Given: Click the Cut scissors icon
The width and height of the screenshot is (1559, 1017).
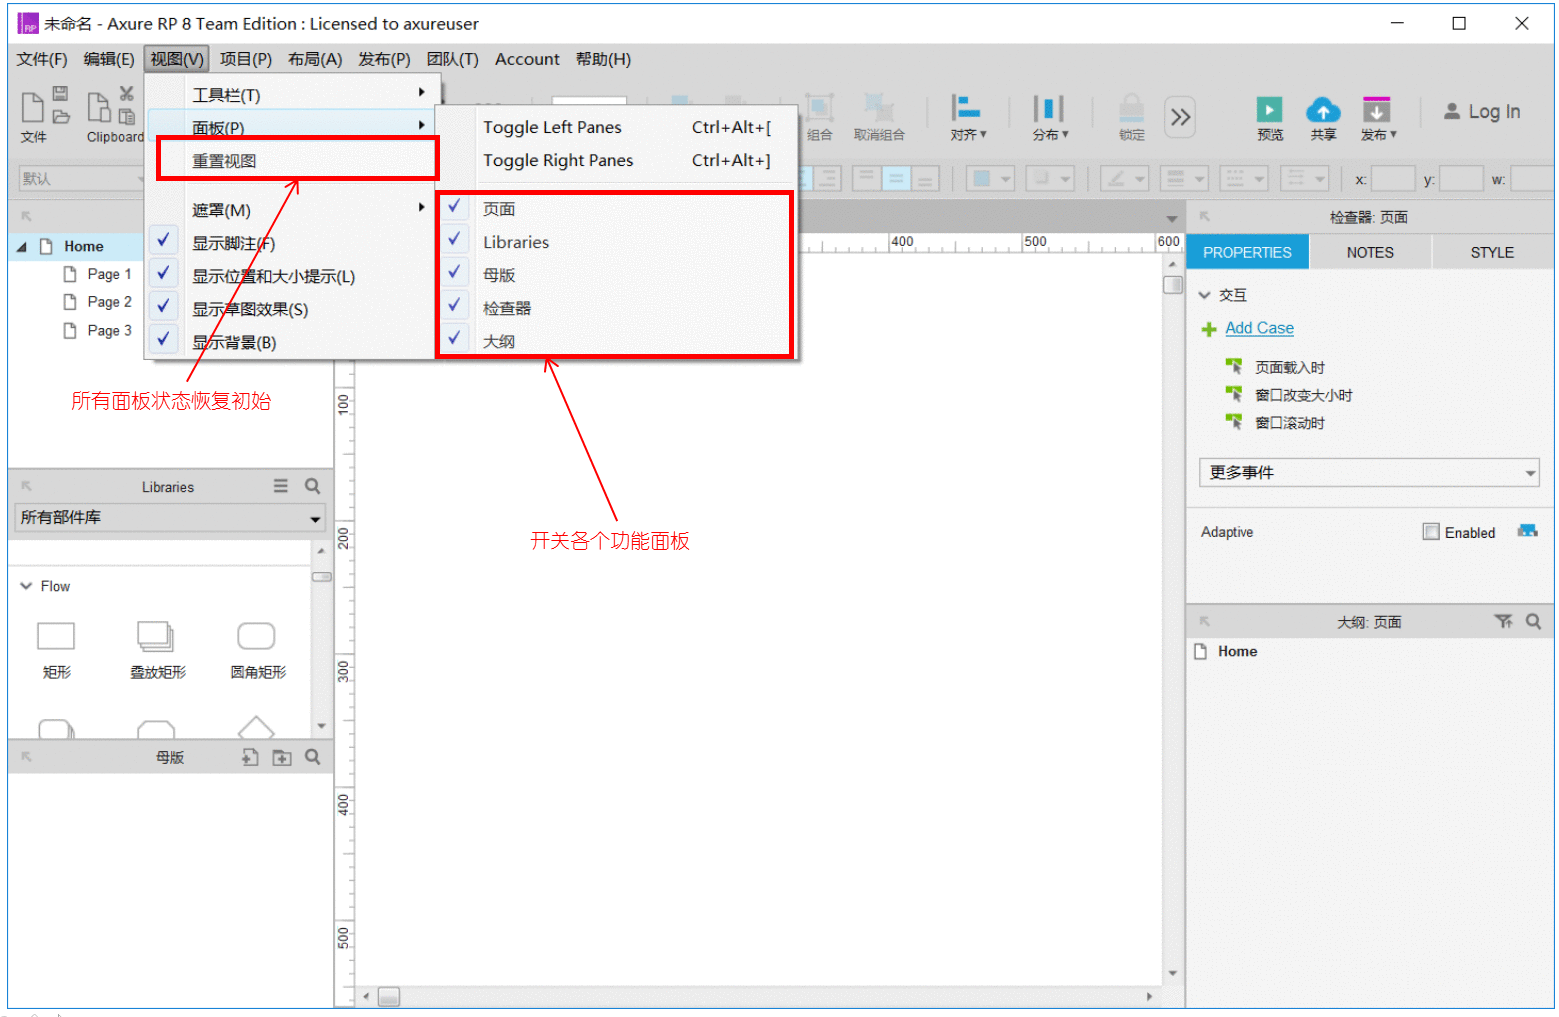Looking at the screenshot, I should click(x=127, y=94).
